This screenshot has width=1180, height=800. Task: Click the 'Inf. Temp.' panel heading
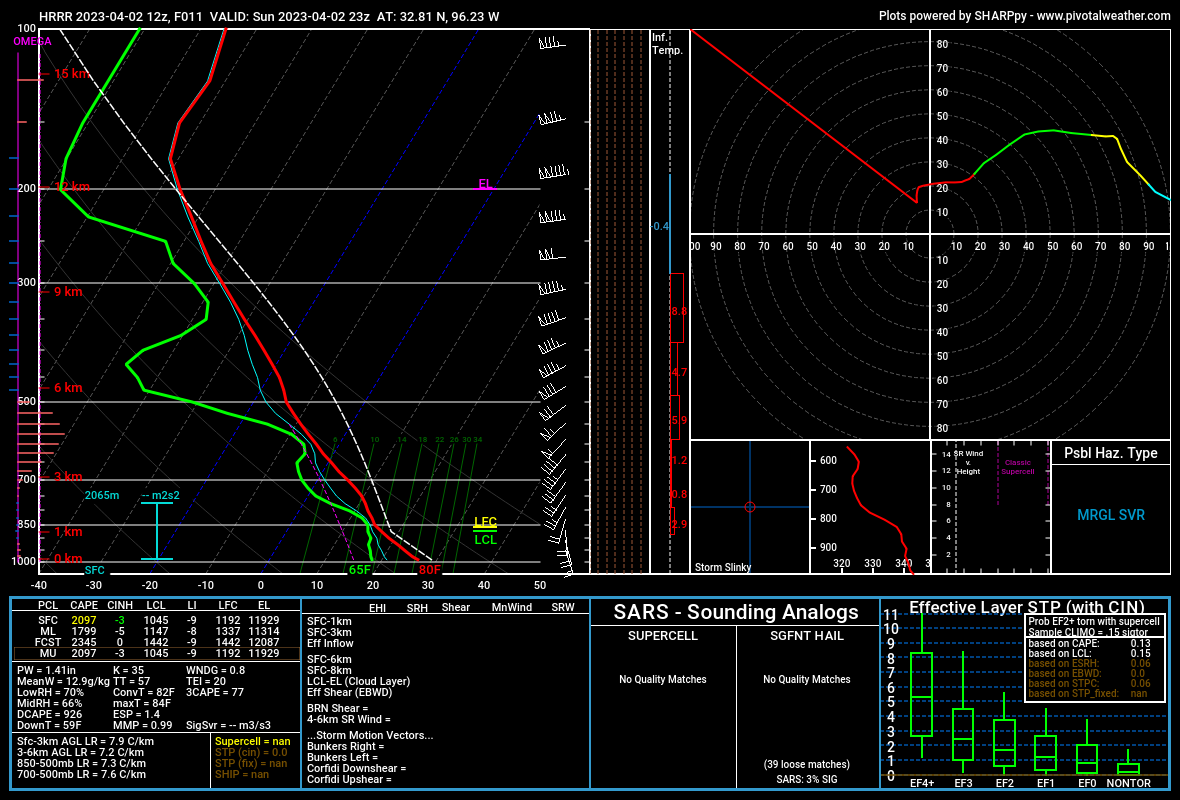pyautogui.click(x=667, y=44)
